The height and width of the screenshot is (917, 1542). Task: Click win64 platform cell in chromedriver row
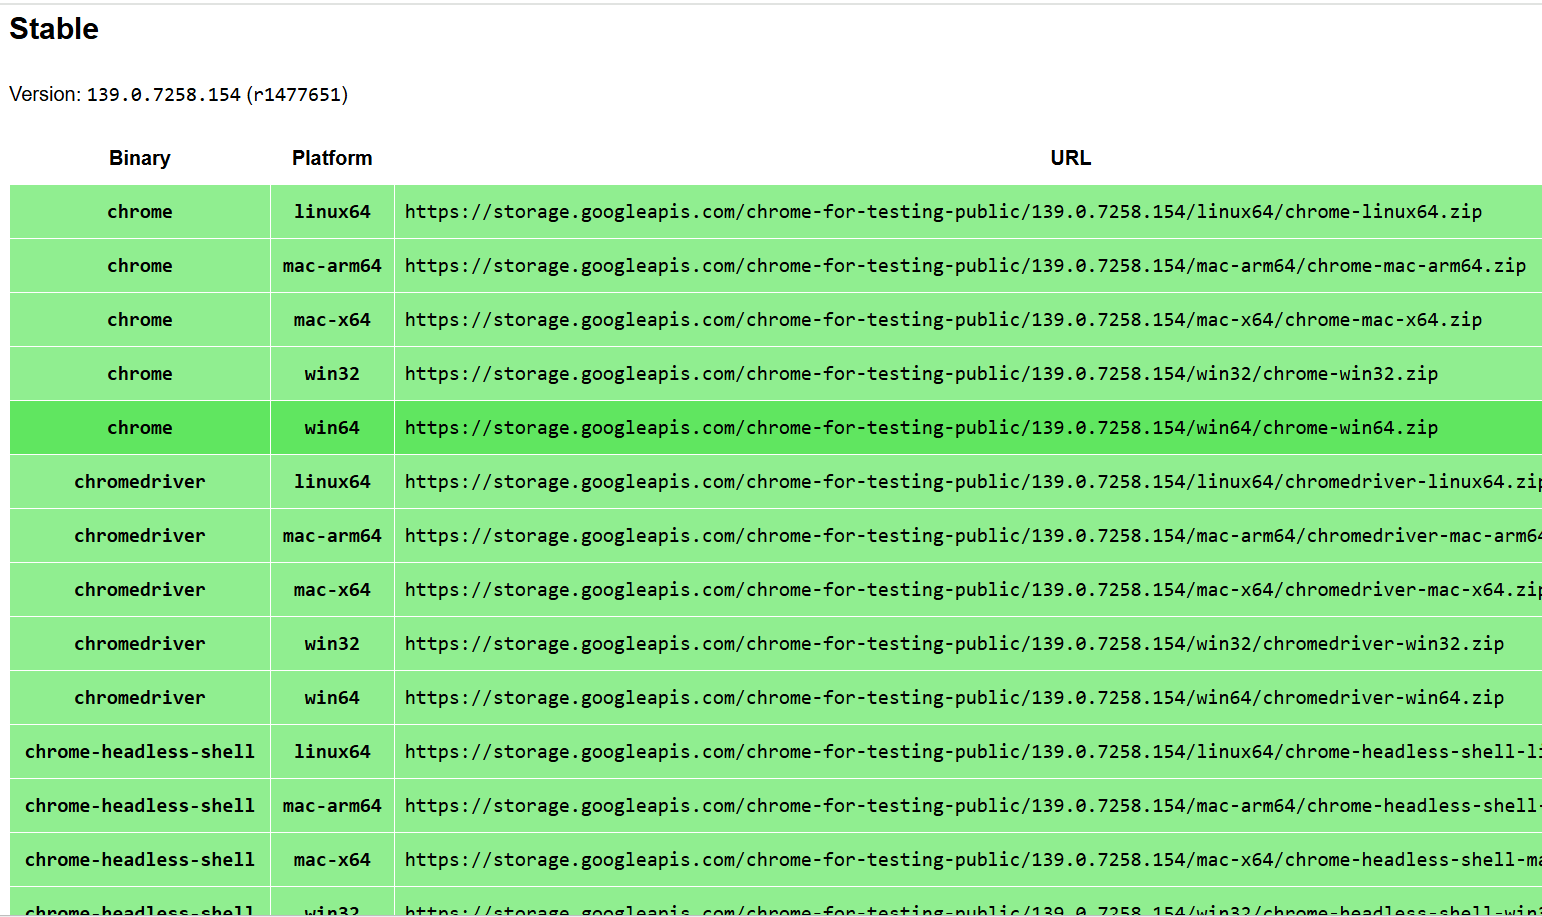pyautogui.click(x=332, y=698)
